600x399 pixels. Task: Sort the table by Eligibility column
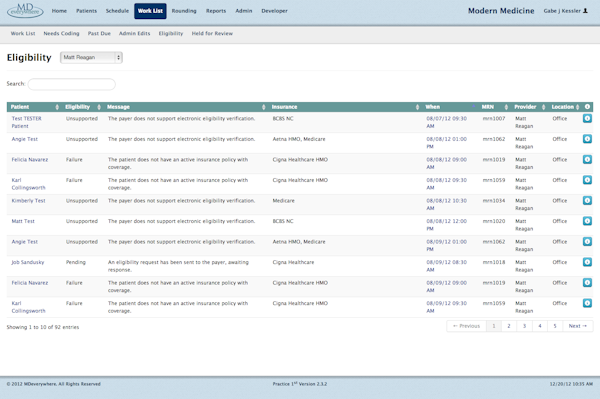[83, 107]
